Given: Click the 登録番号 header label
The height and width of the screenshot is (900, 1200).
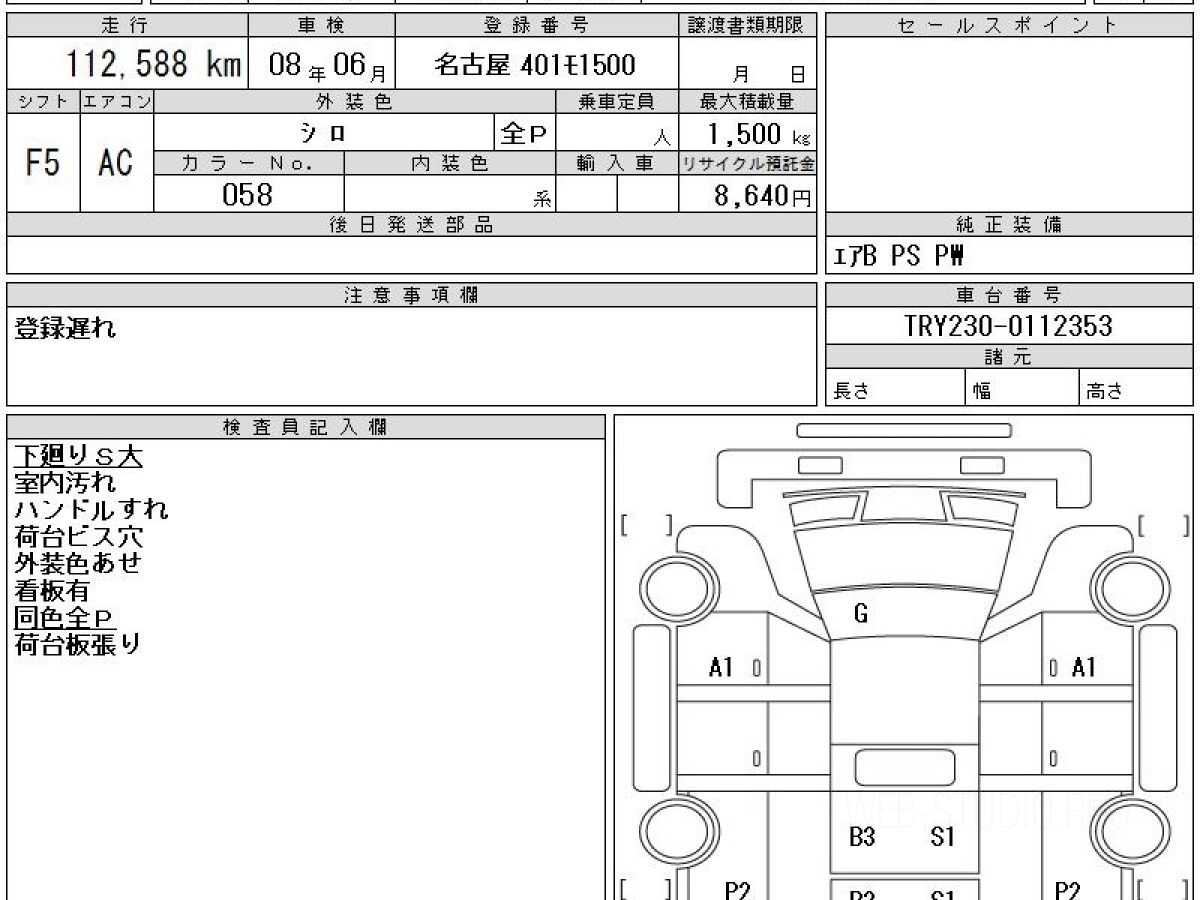Looking at the screenshot, I should [x=537, y=26].
